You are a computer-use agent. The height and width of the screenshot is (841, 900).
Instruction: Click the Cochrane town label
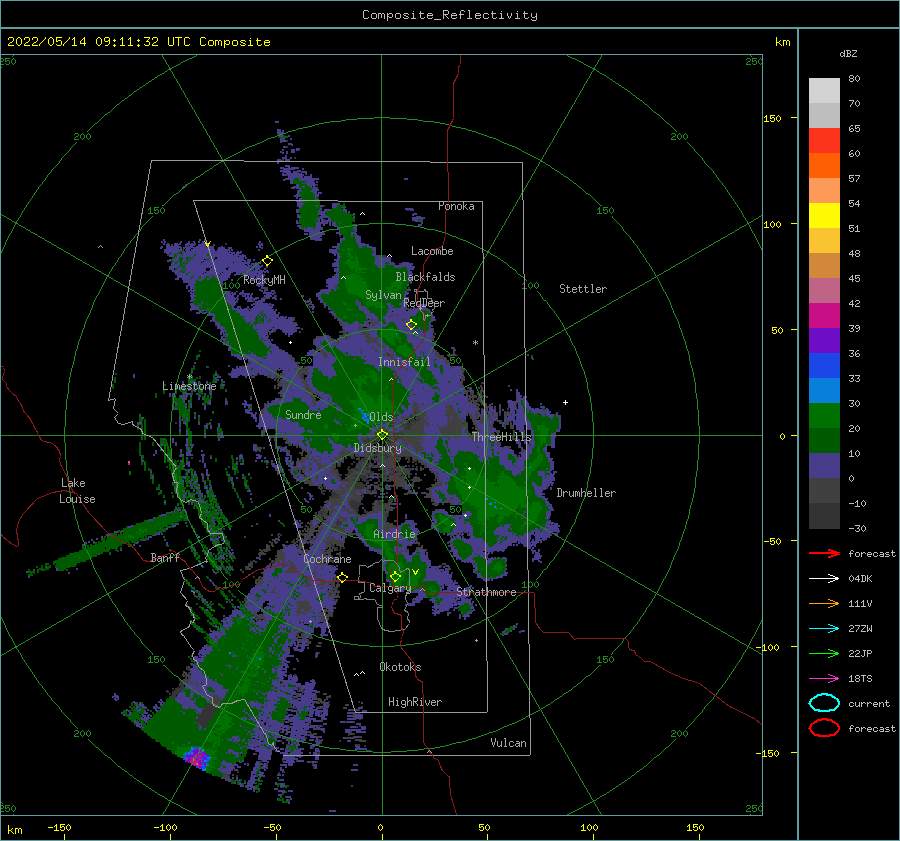click(x=327, y=559)
